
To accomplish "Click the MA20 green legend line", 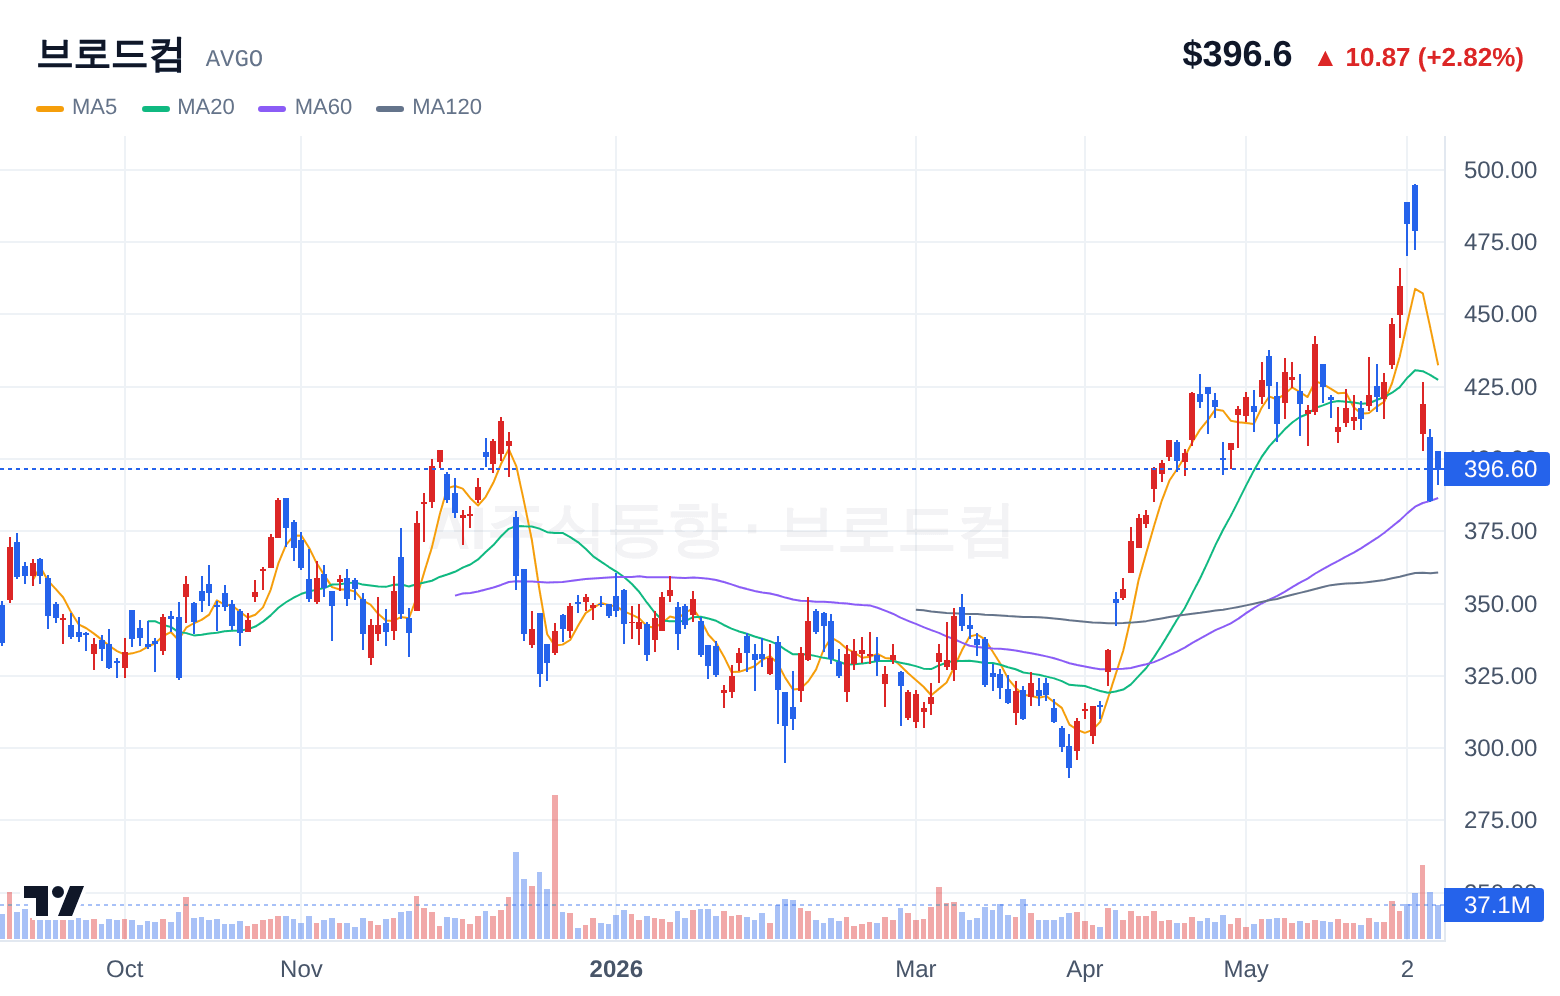I will 156,108.
